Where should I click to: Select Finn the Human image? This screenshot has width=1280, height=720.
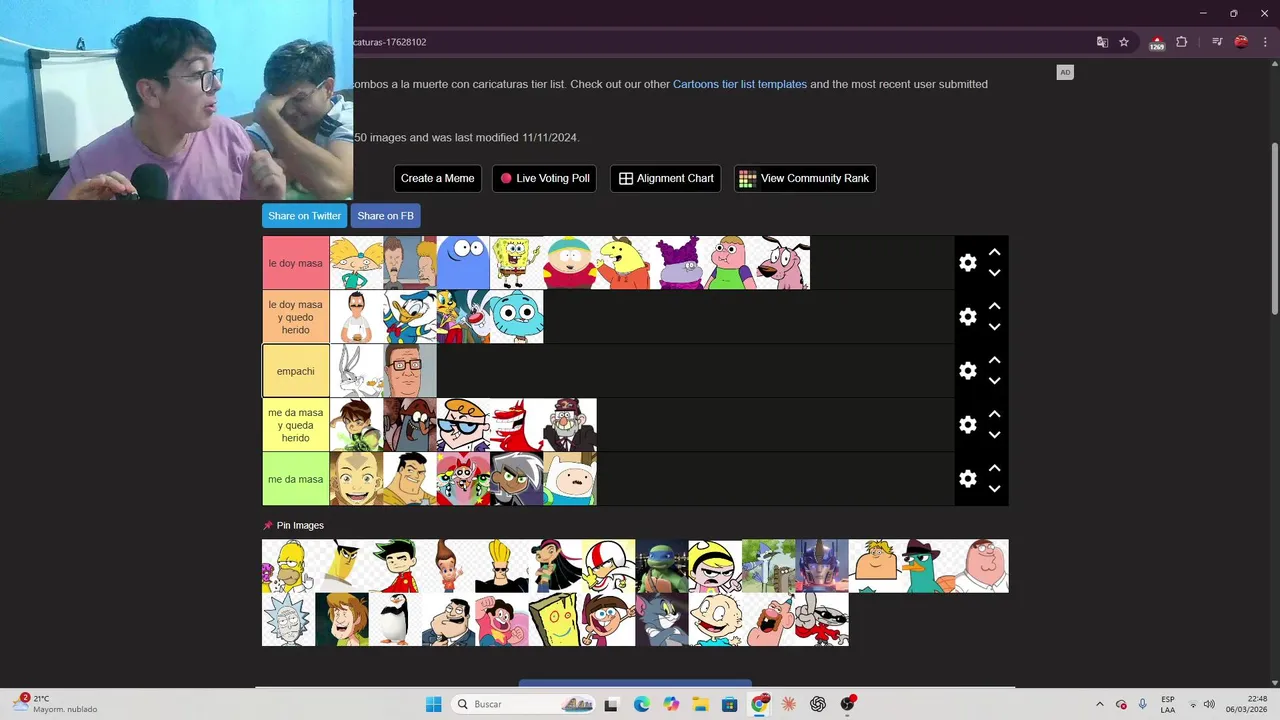click(570, 479)
